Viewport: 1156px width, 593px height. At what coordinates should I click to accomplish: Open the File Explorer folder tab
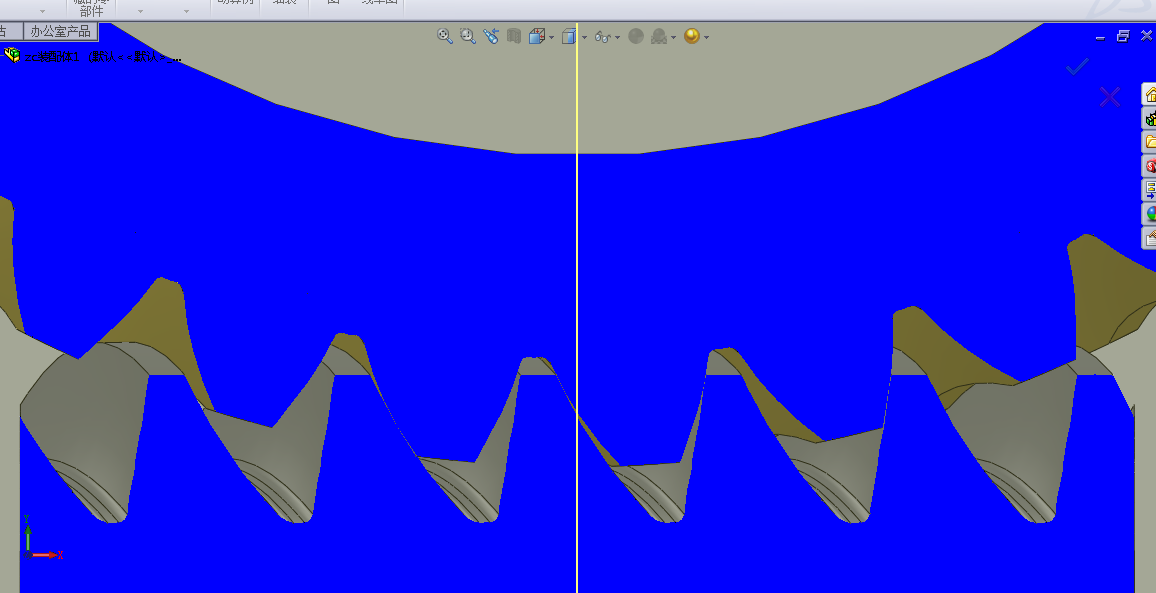1150,142
